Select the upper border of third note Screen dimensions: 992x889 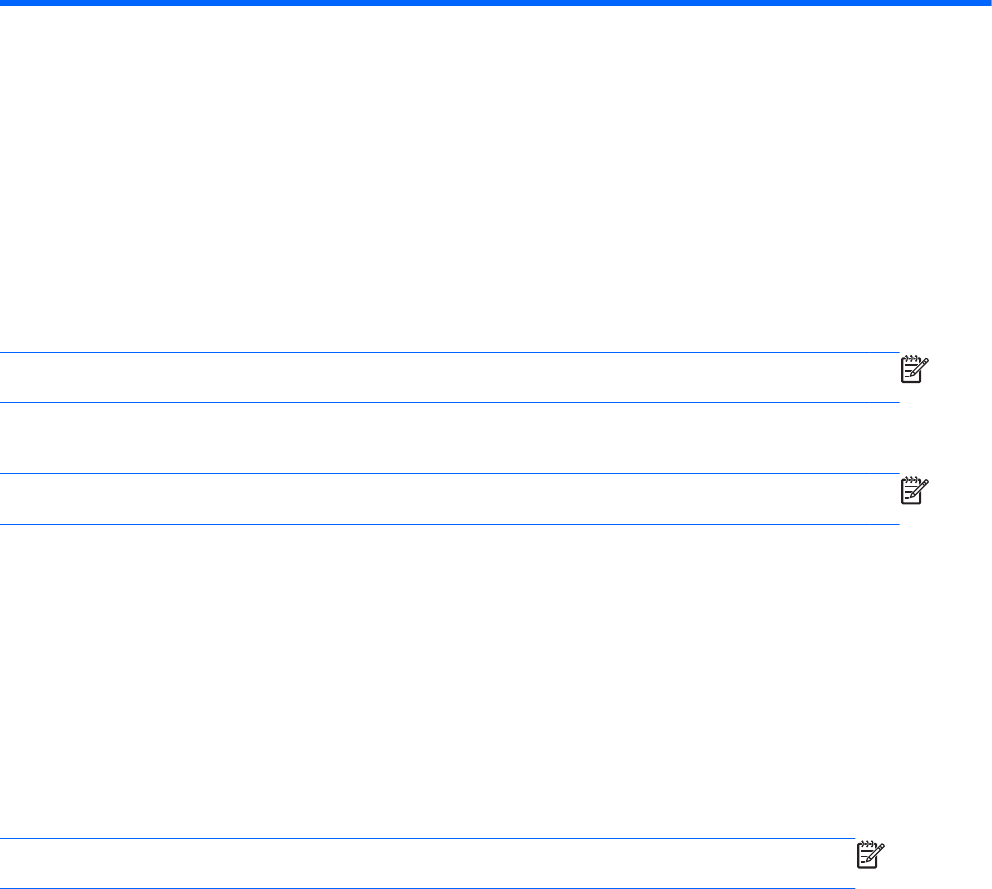click(x=420, y=838)
